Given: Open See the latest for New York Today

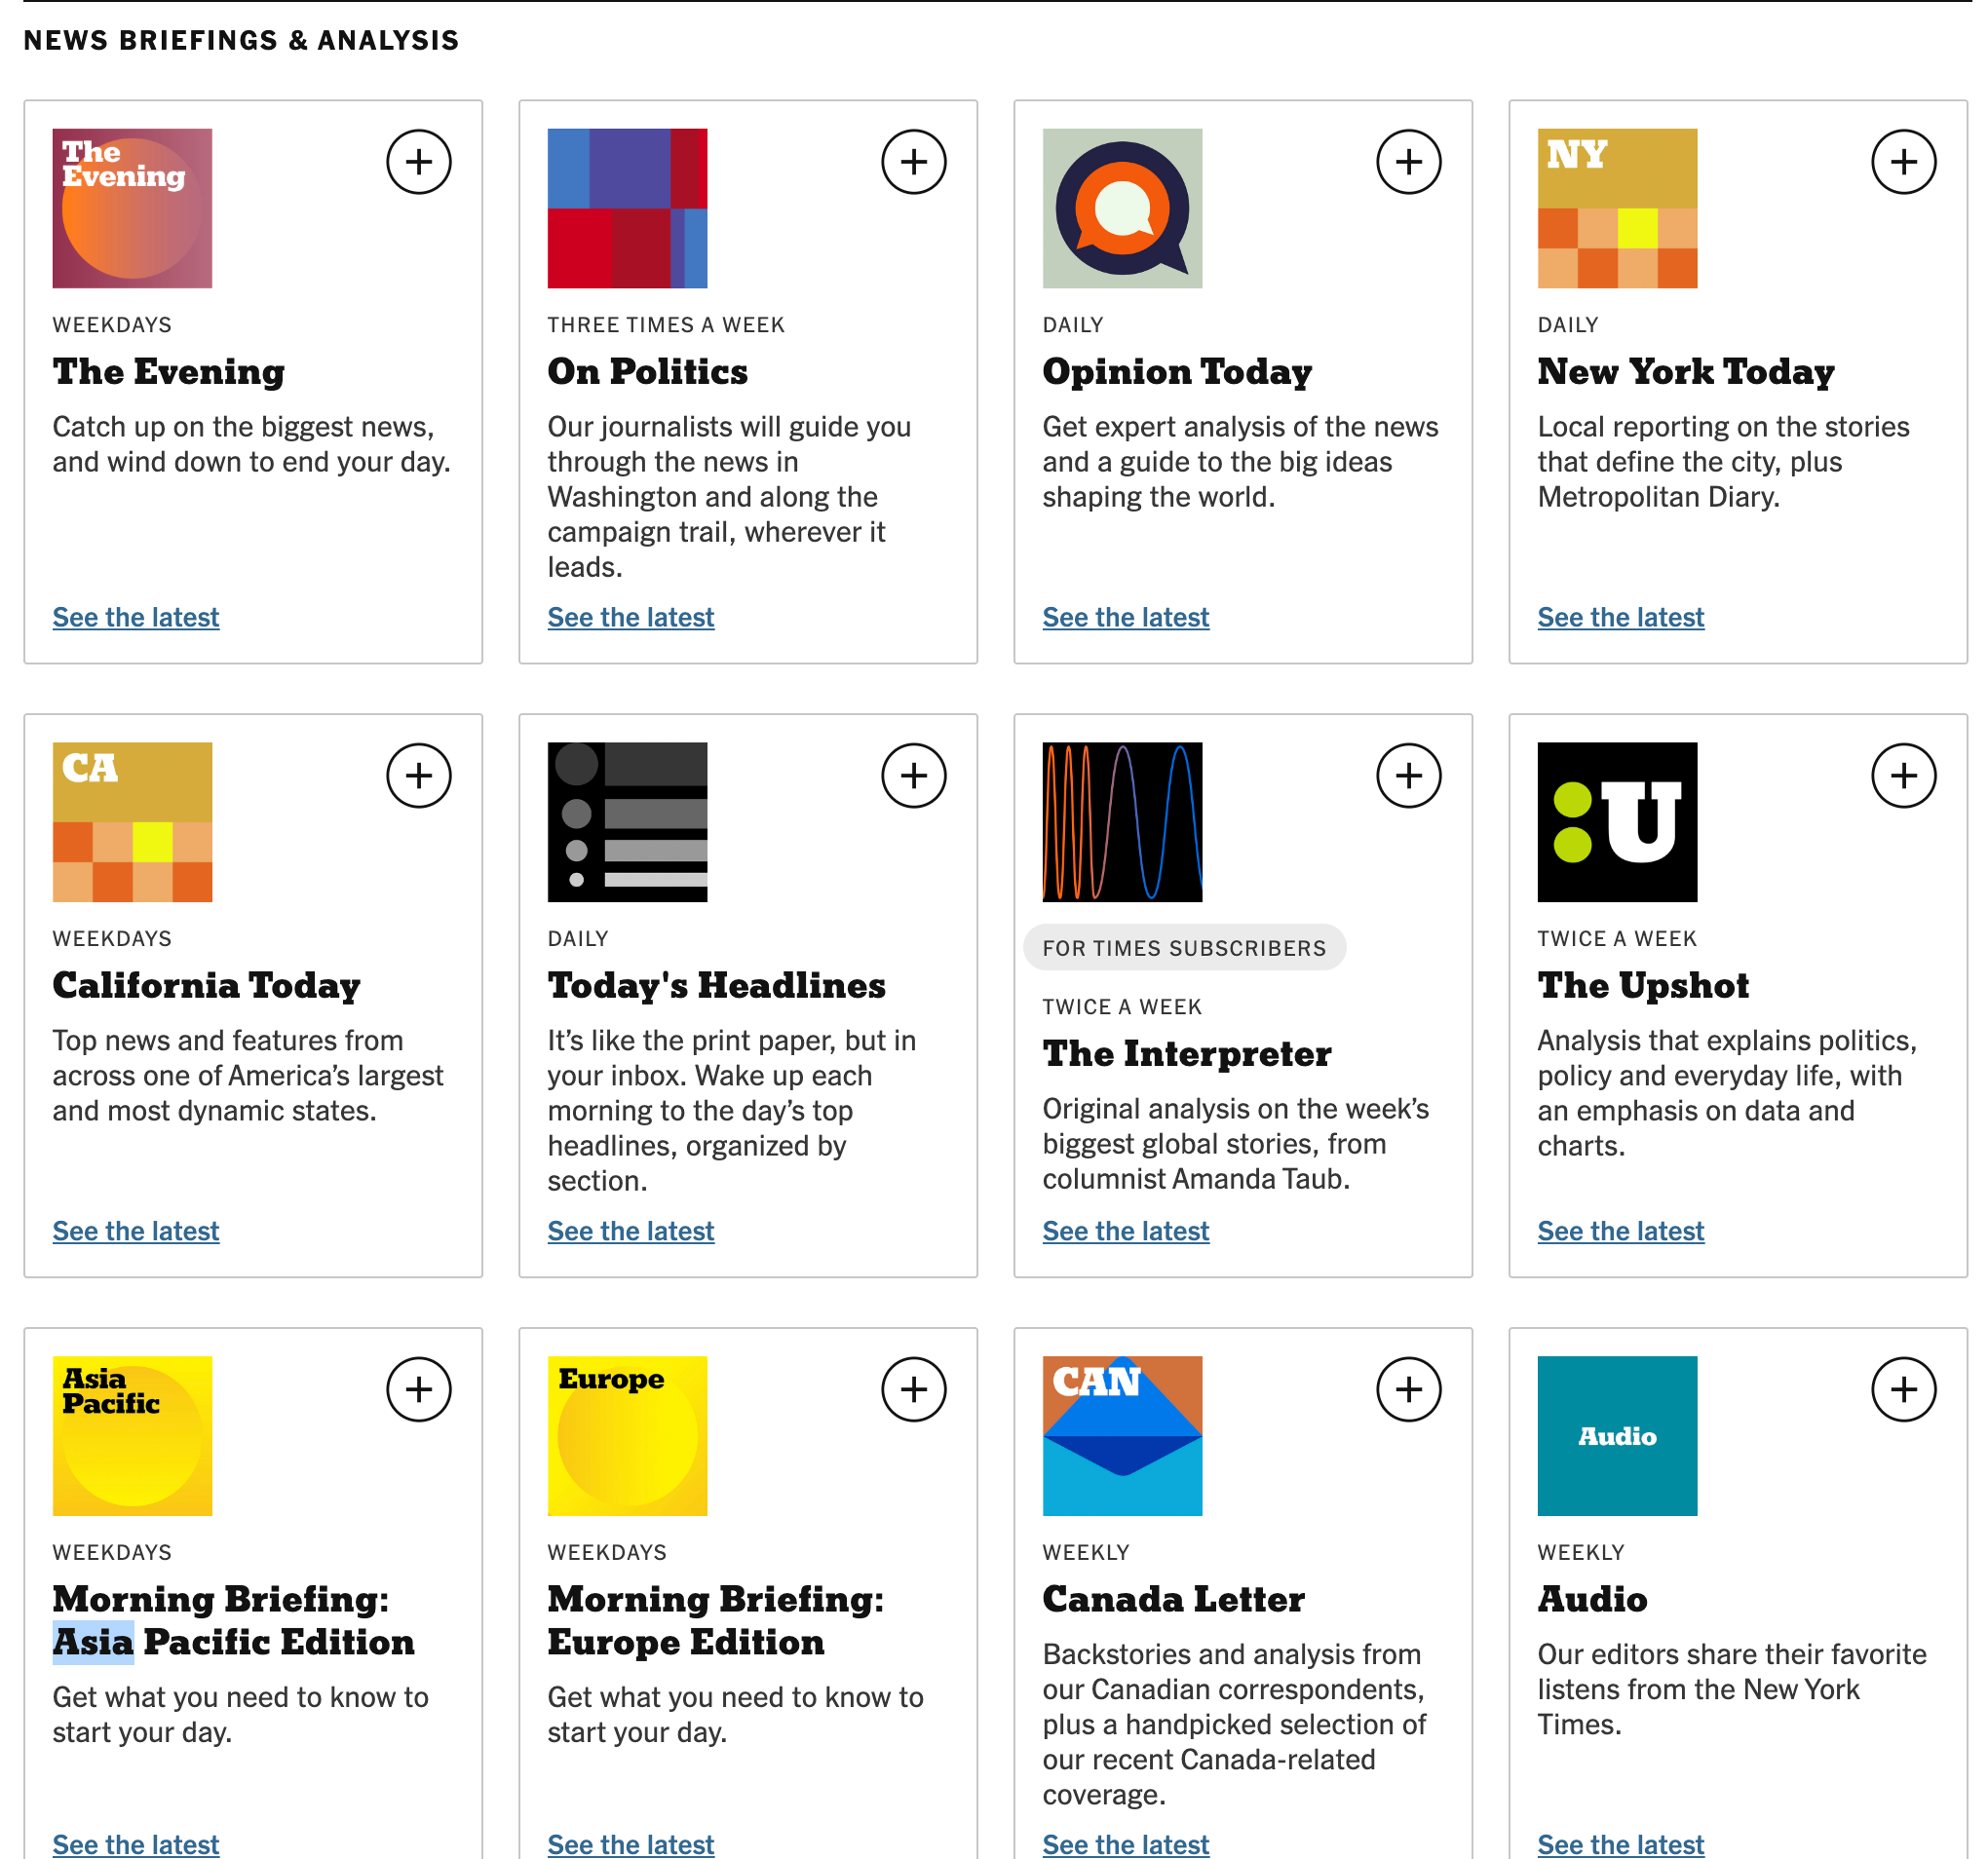Looking at the screenshot, I should click(1621, 618).
